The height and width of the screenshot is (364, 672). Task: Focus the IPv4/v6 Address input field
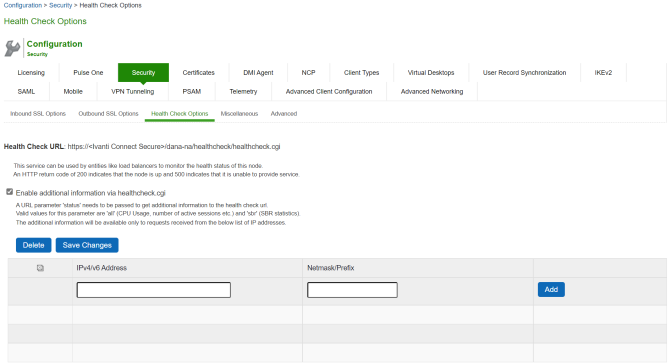[x=153, y=290]
